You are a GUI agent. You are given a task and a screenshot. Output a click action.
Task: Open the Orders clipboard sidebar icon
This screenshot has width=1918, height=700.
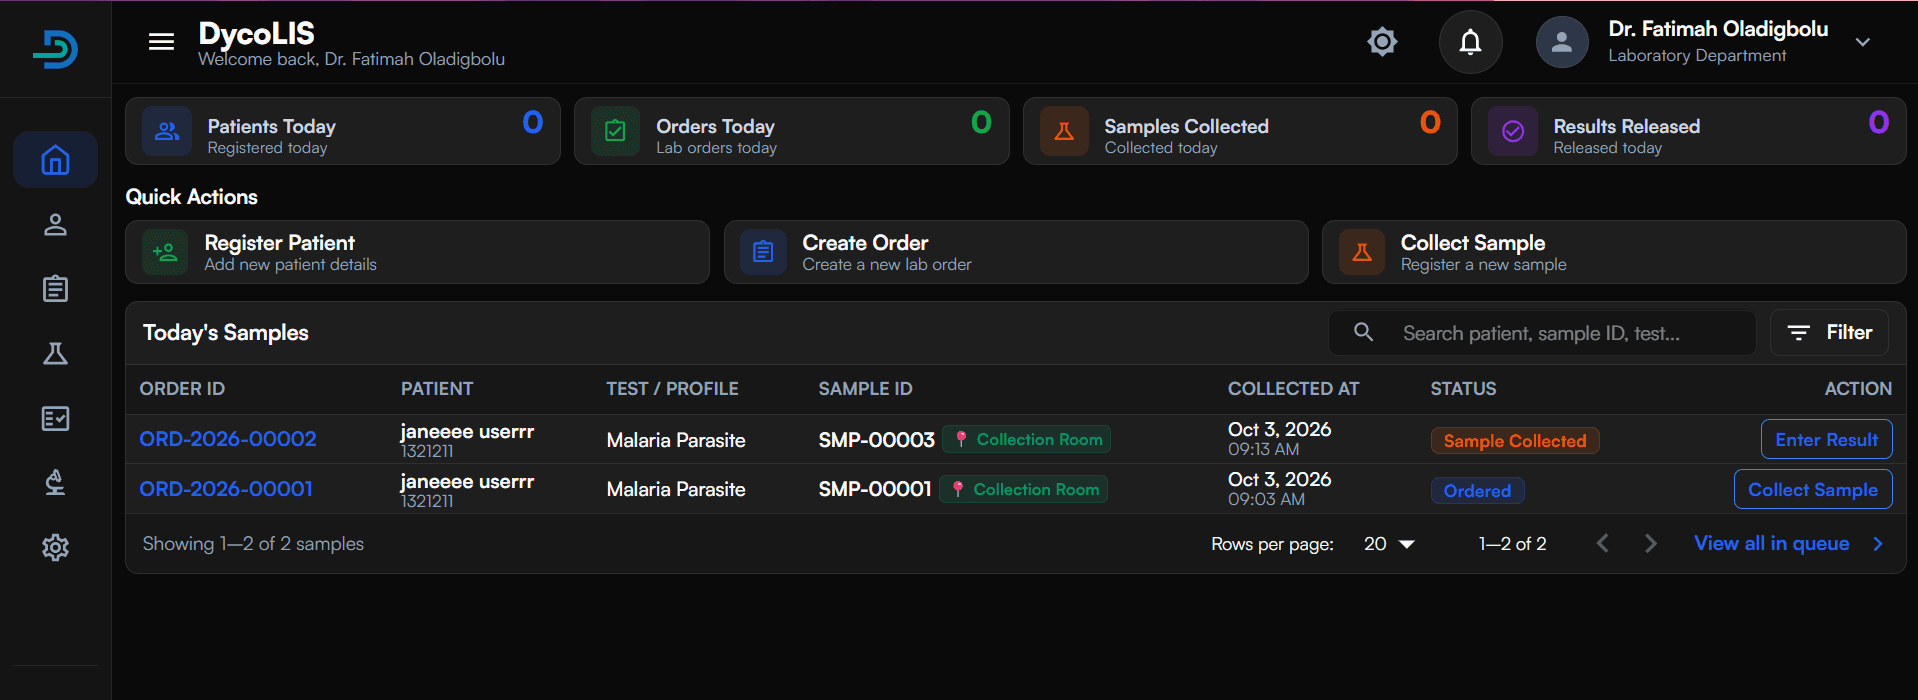tap(55, 289)
